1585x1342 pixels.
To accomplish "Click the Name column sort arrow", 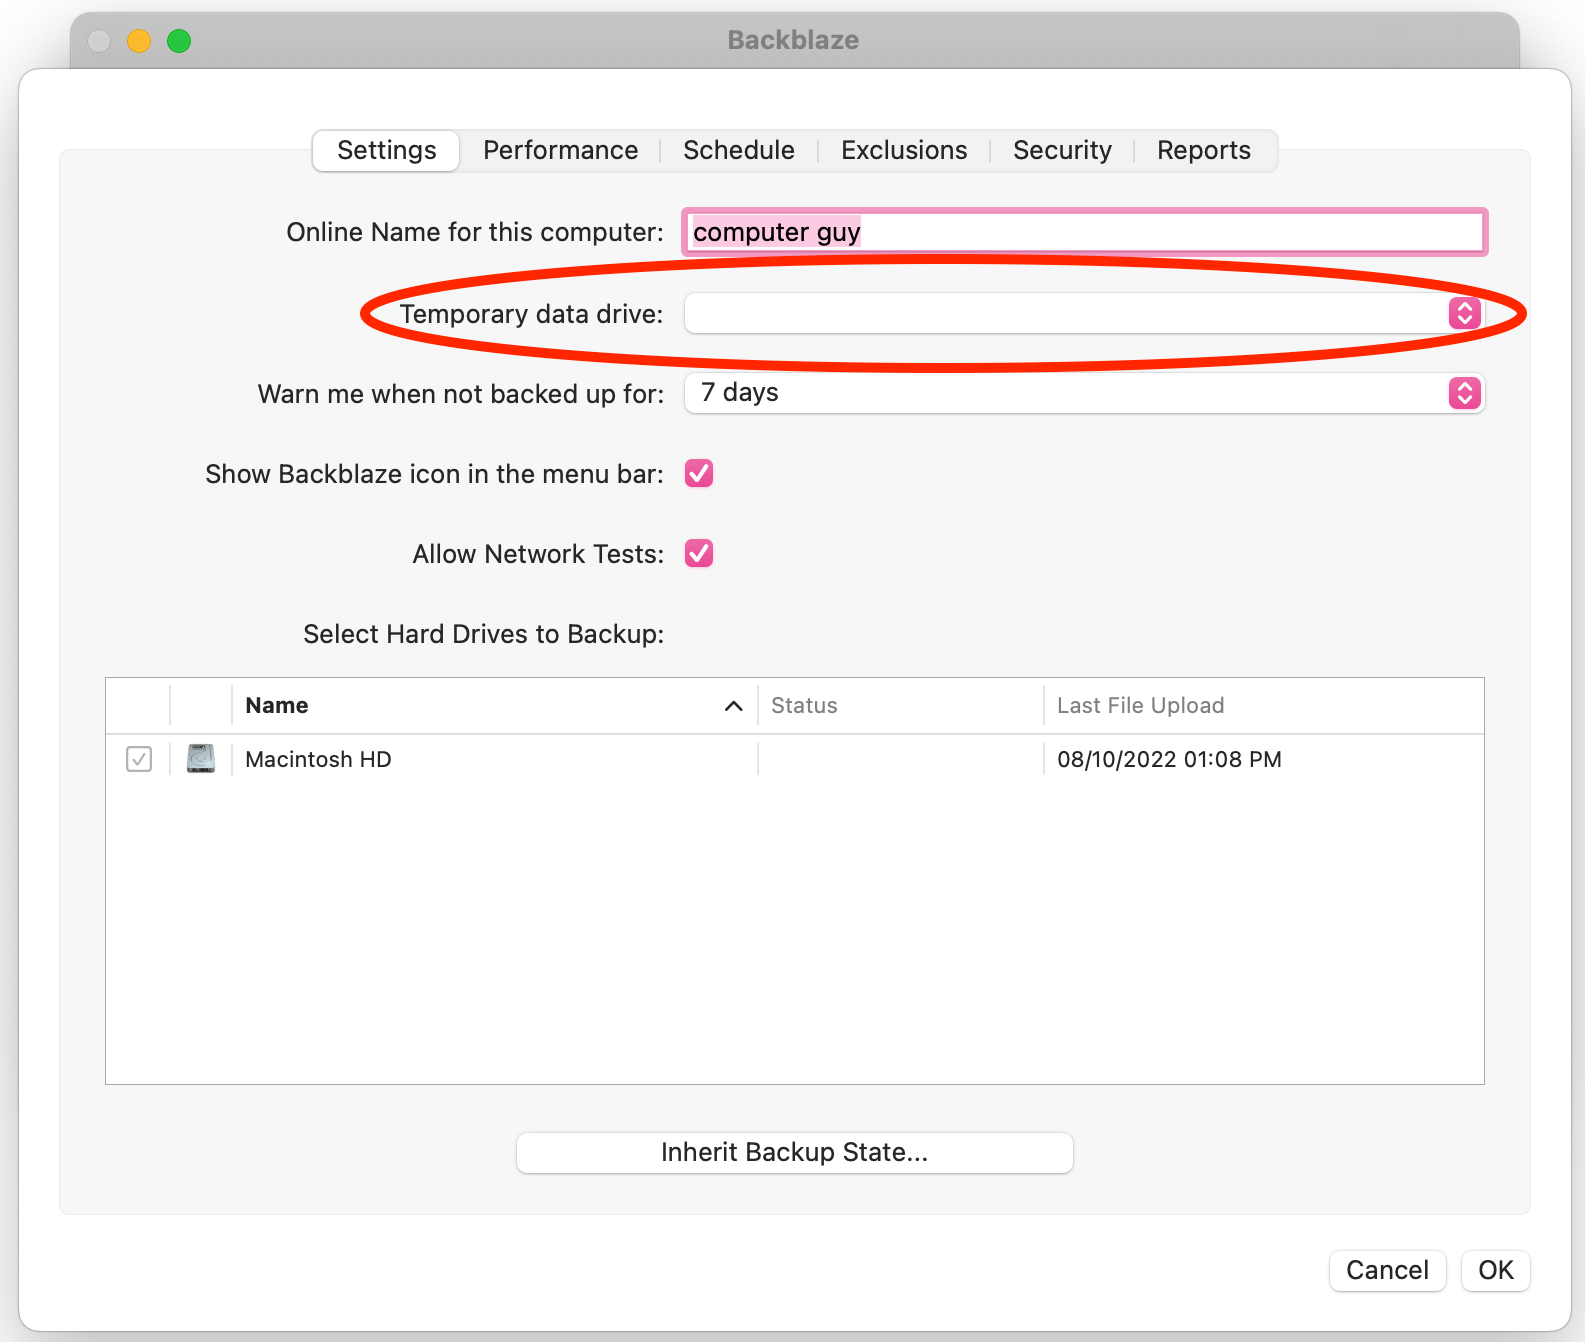I will (x=733, y=706).
